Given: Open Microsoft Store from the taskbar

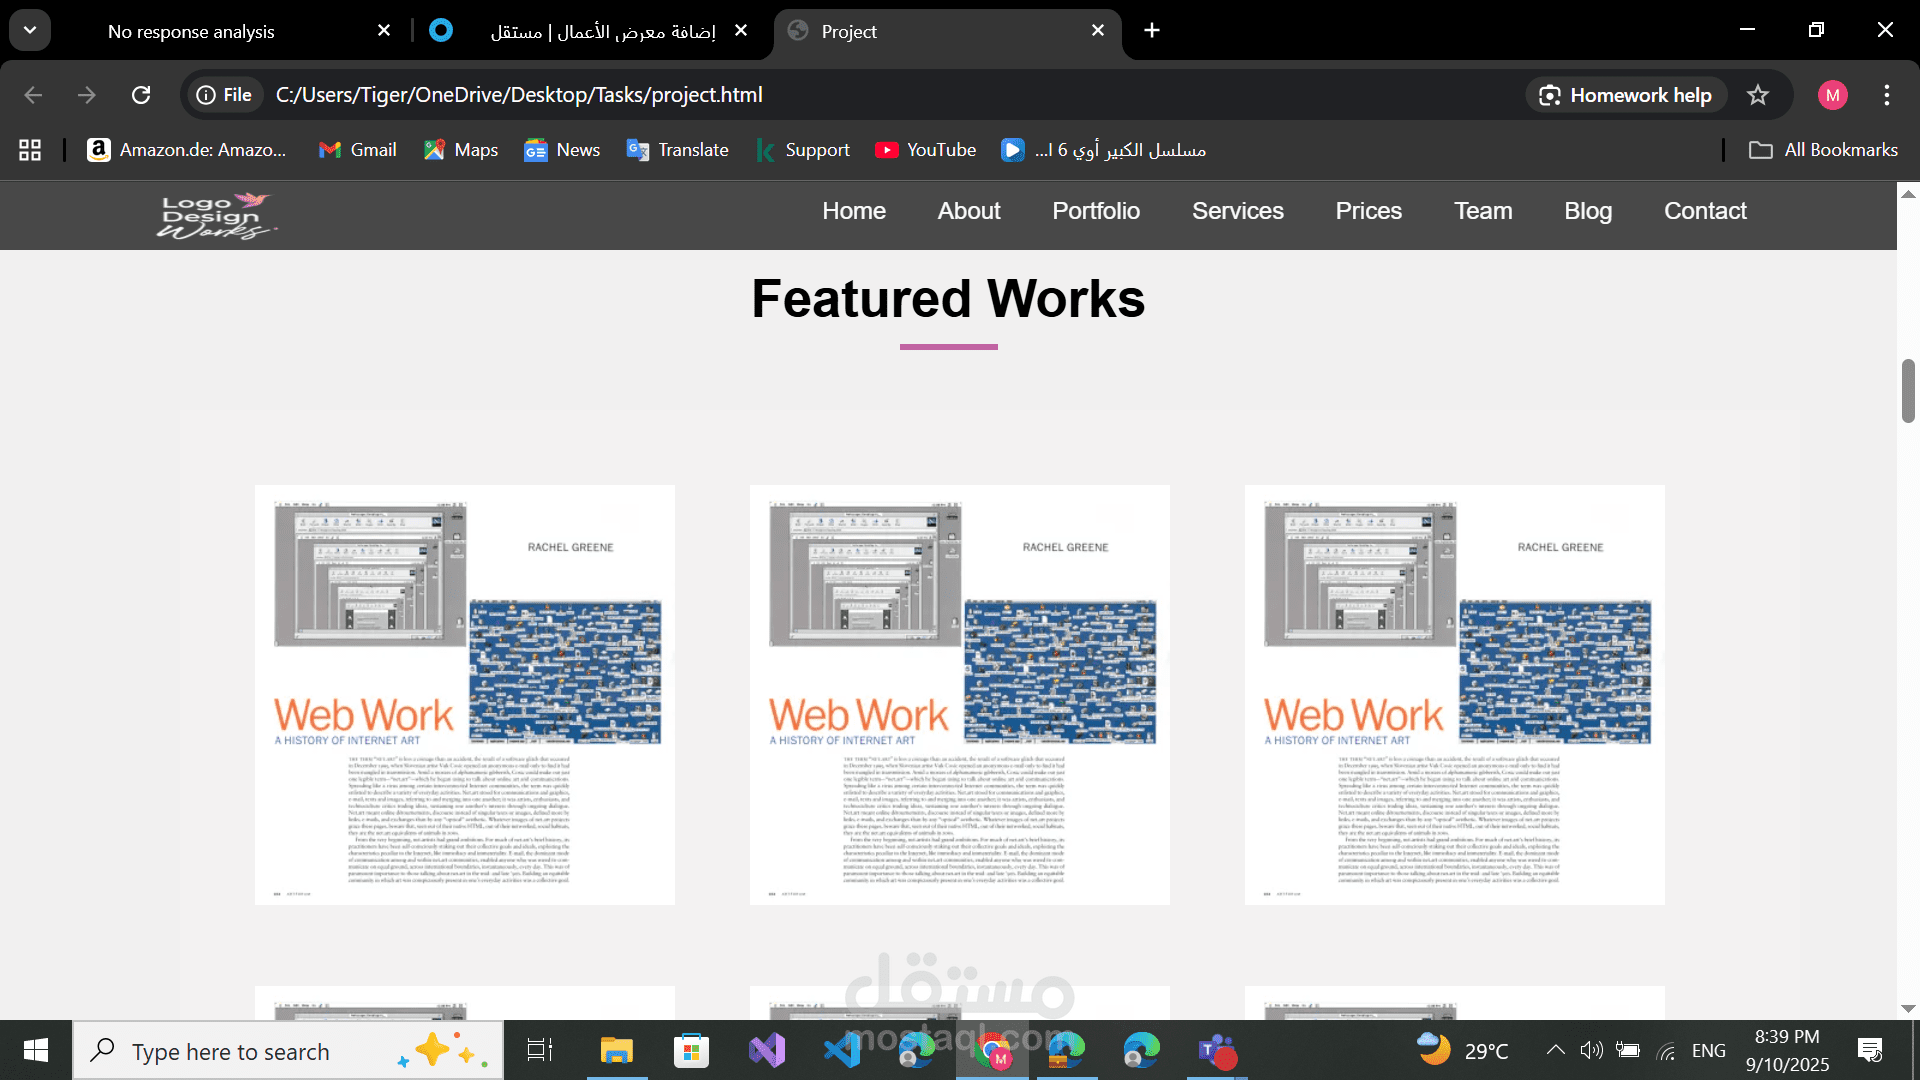Looking at the screenshot, I should click(x=691, y=1051).
